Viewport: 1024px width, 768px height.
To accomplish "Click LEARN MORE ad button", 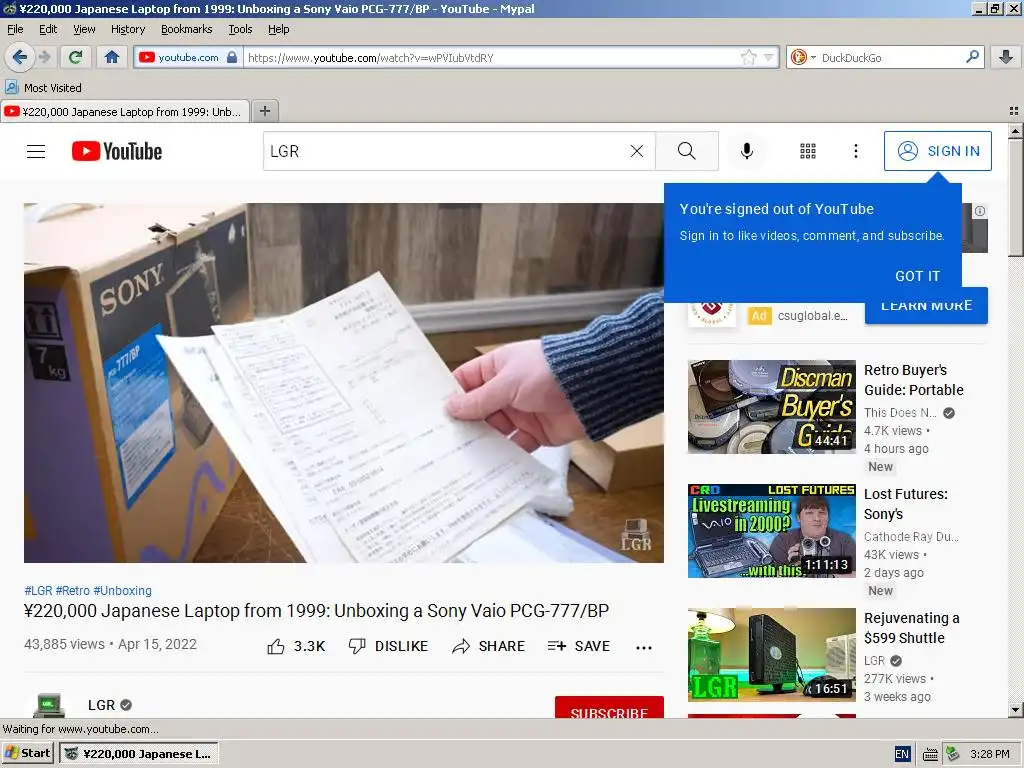I will (x=927, y=310).
